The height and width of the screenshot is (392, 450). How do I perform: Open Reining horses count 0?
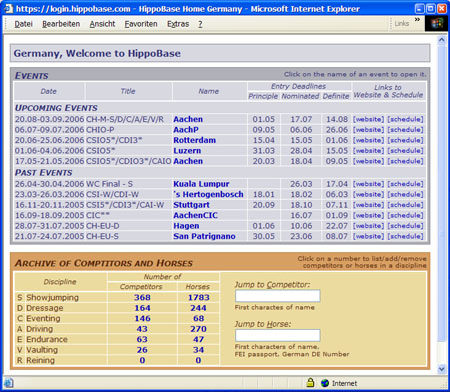(198, 360)
